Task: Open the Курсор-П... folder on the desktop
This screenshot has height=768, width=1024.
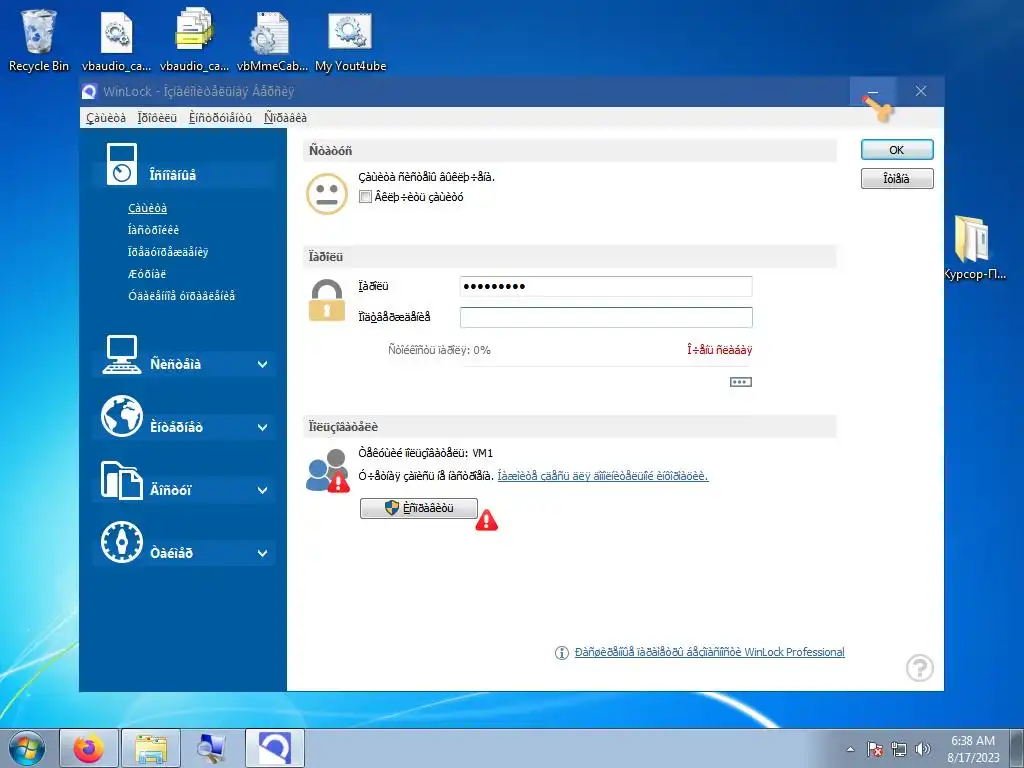Action: 973,248
